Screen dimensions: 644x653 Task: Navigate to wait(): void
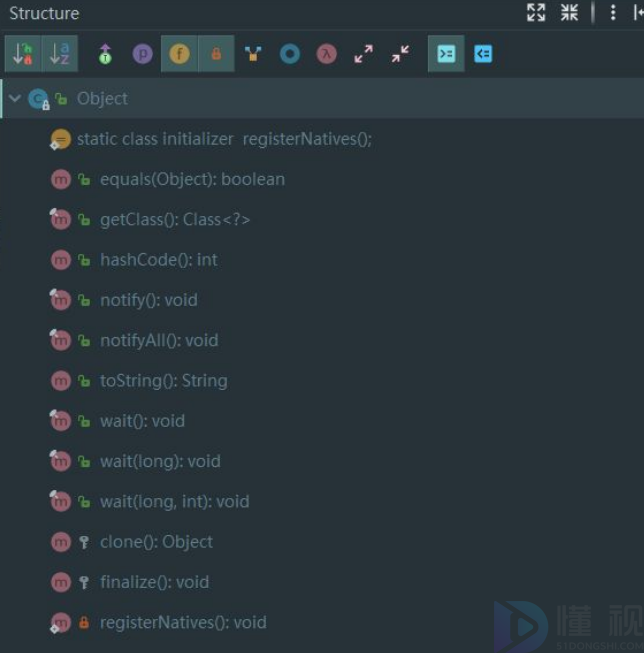pos(142,421)
